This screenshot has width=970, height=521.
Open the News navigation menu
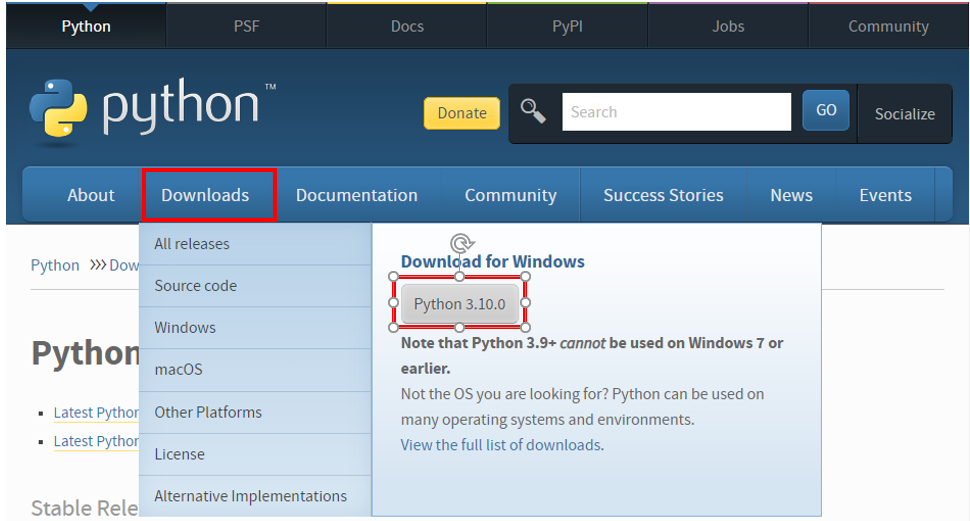pyautogui.click(x=791, y=195)
